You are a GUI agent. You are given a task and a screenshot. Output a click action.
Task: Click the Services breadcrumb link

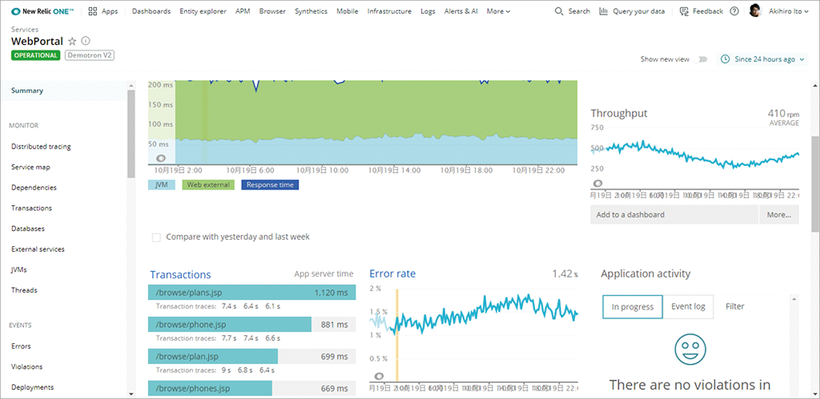(x=25, y=29)
